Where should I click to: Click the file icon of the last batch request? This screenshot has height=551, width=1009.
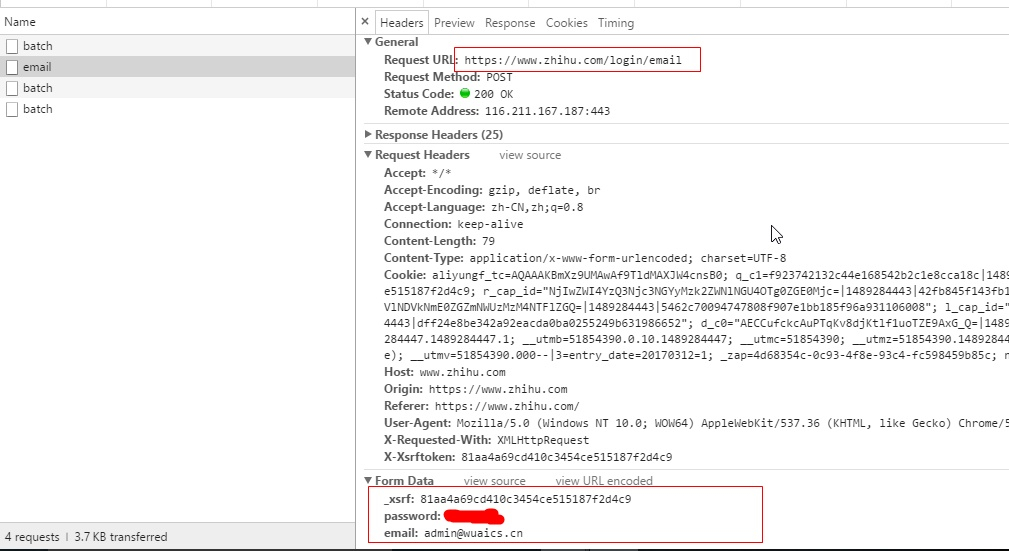click(x=12, y=109)
